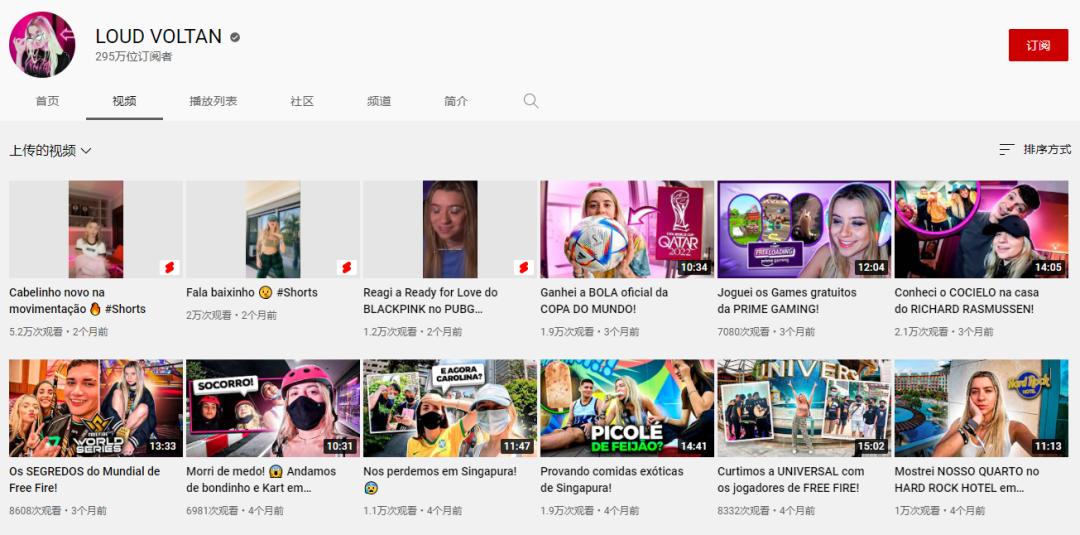Image resolution: width=1080 pixels, height=535 pixels.
Task: Switch to the 首页 tab
Action: [x=47, y=101]
